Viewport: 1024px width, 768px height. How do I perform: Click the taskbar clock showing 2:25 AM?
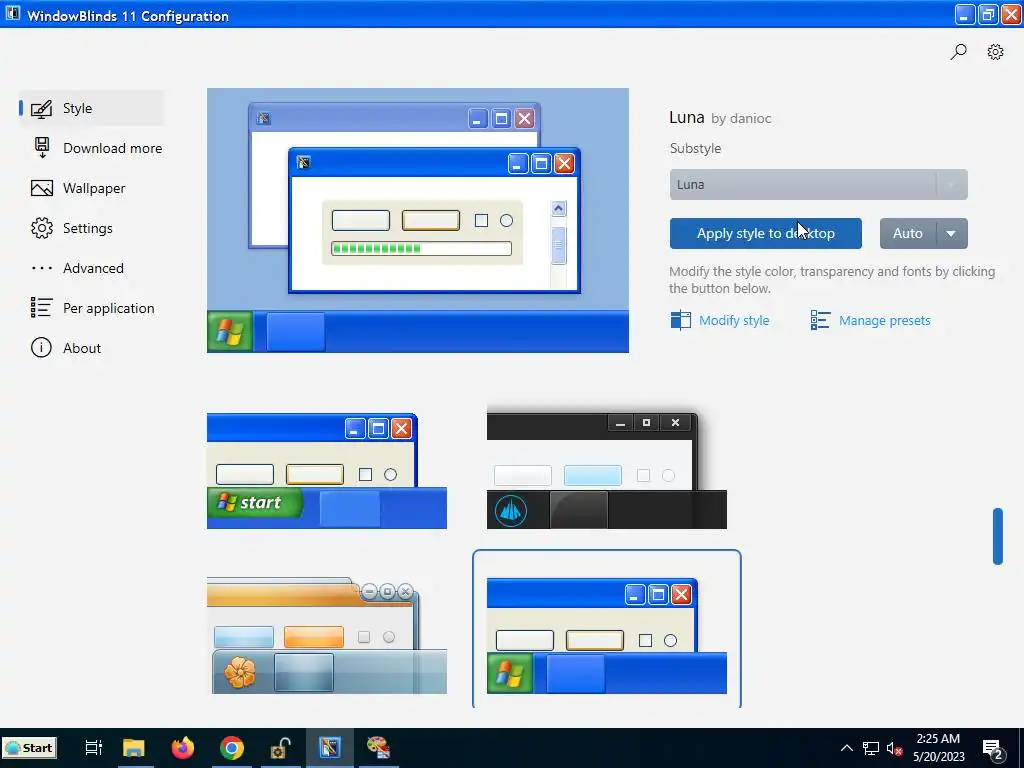(938, 748)
